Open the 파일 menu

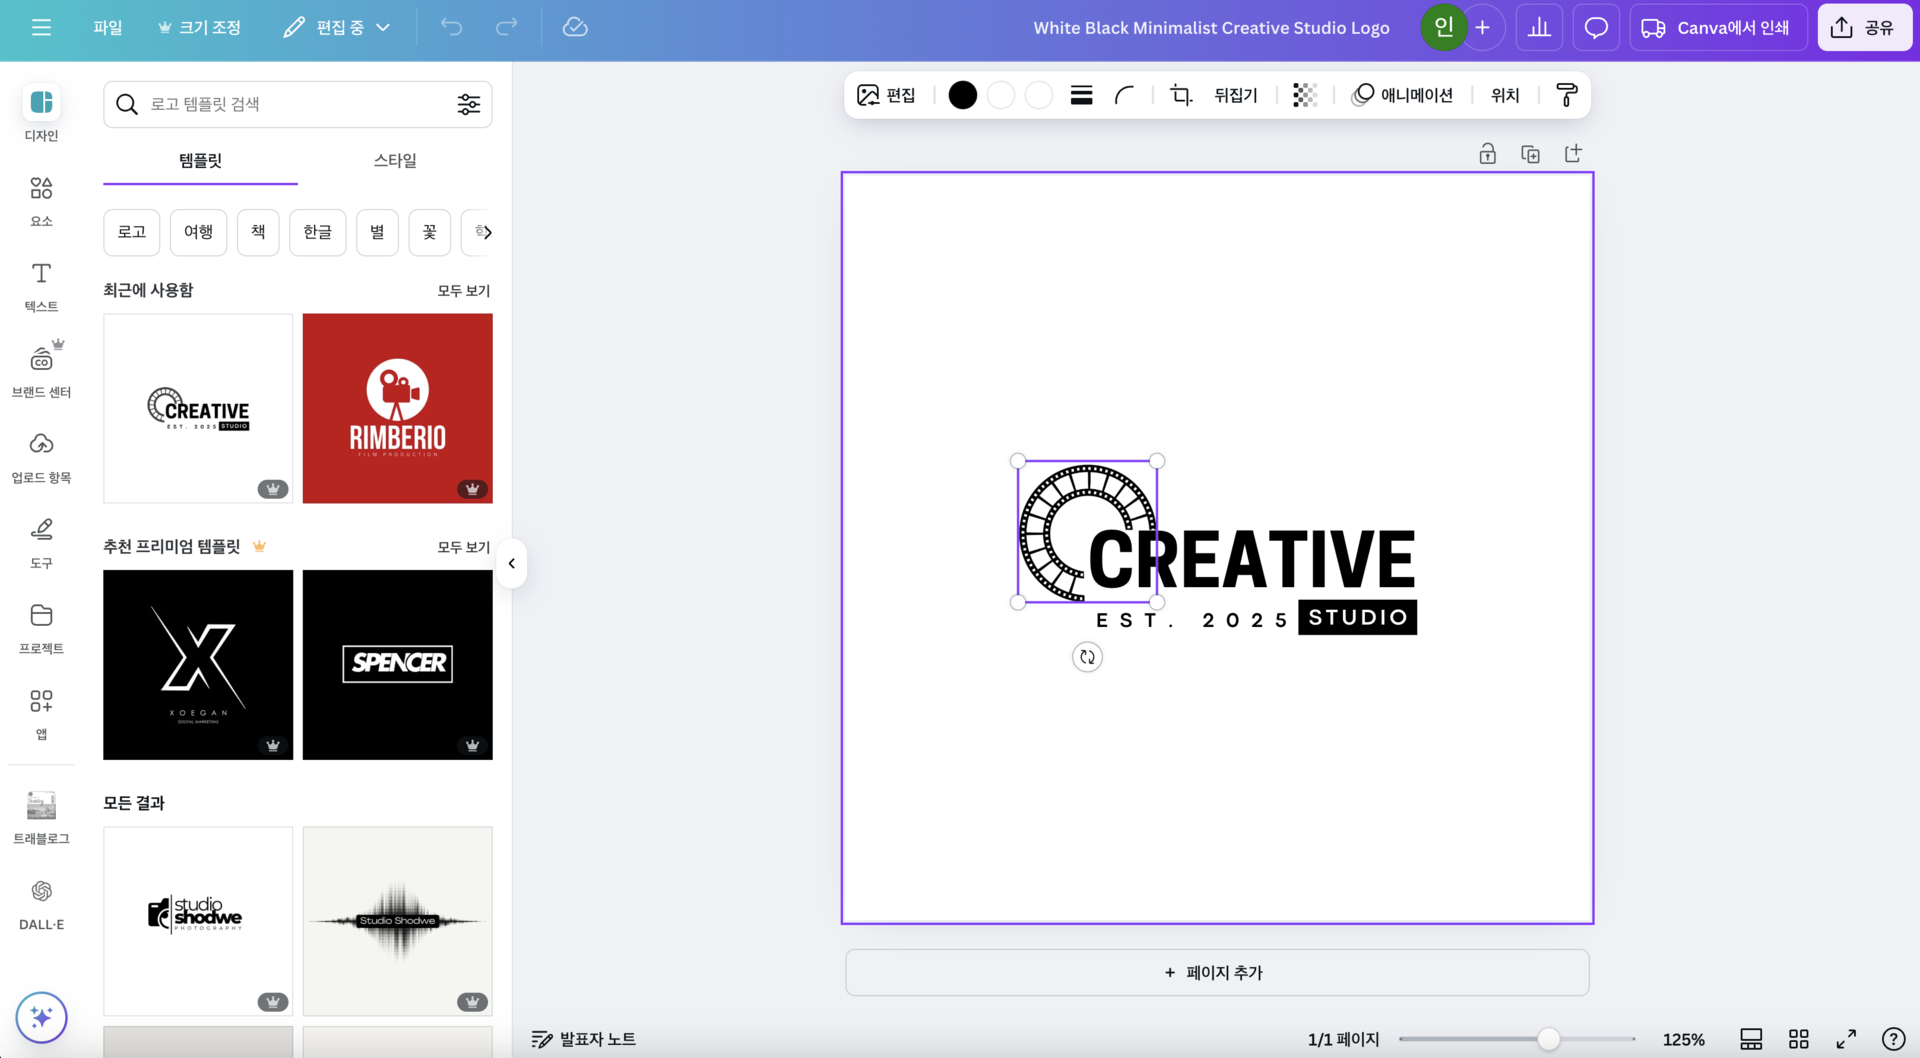[x=108, y=27]
